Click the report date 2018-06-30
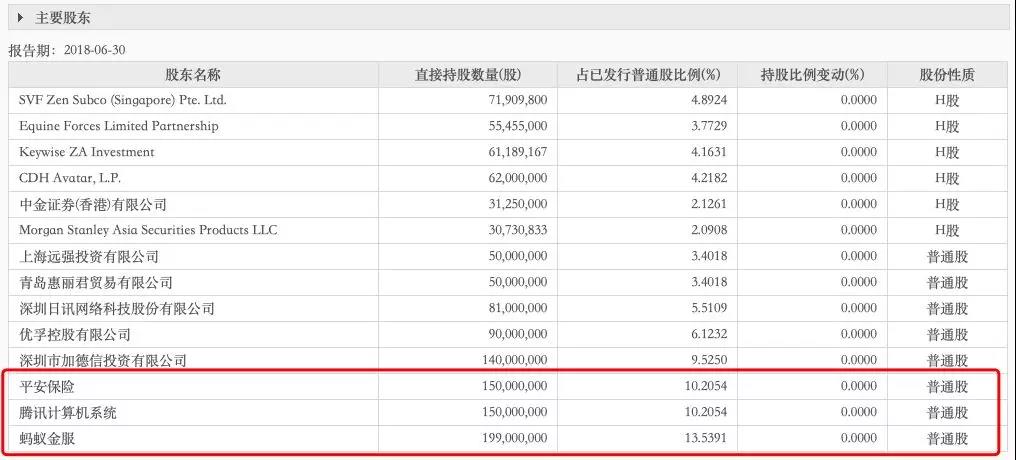 (95, 51)
